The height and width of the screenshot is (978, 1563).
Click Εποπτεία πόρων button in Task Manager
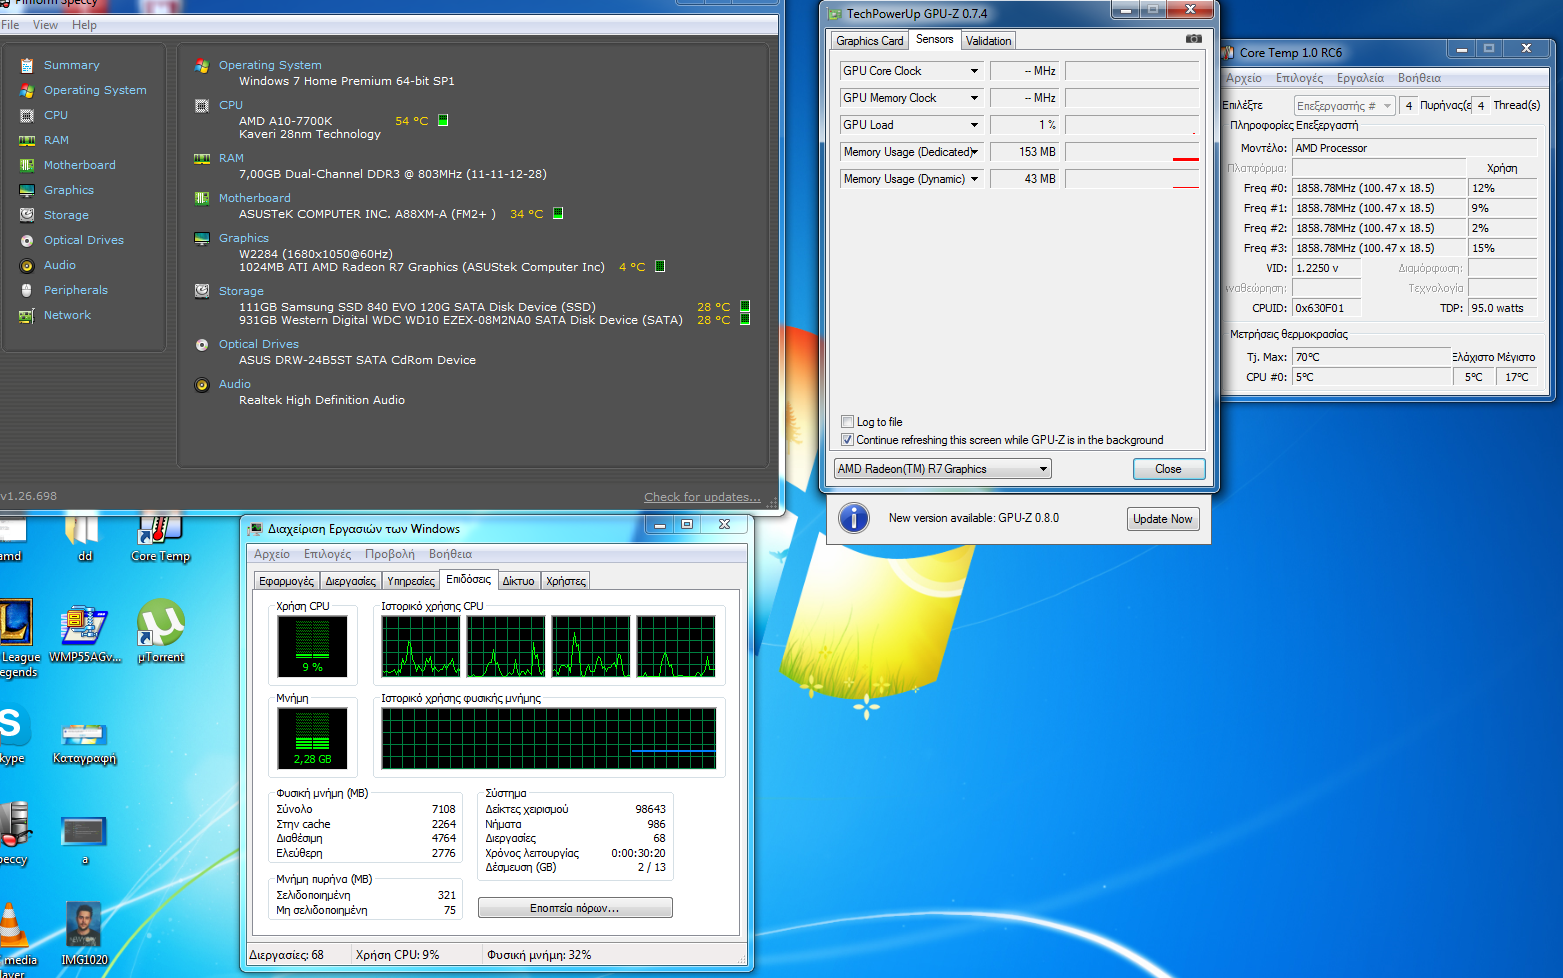pos(575,908)
